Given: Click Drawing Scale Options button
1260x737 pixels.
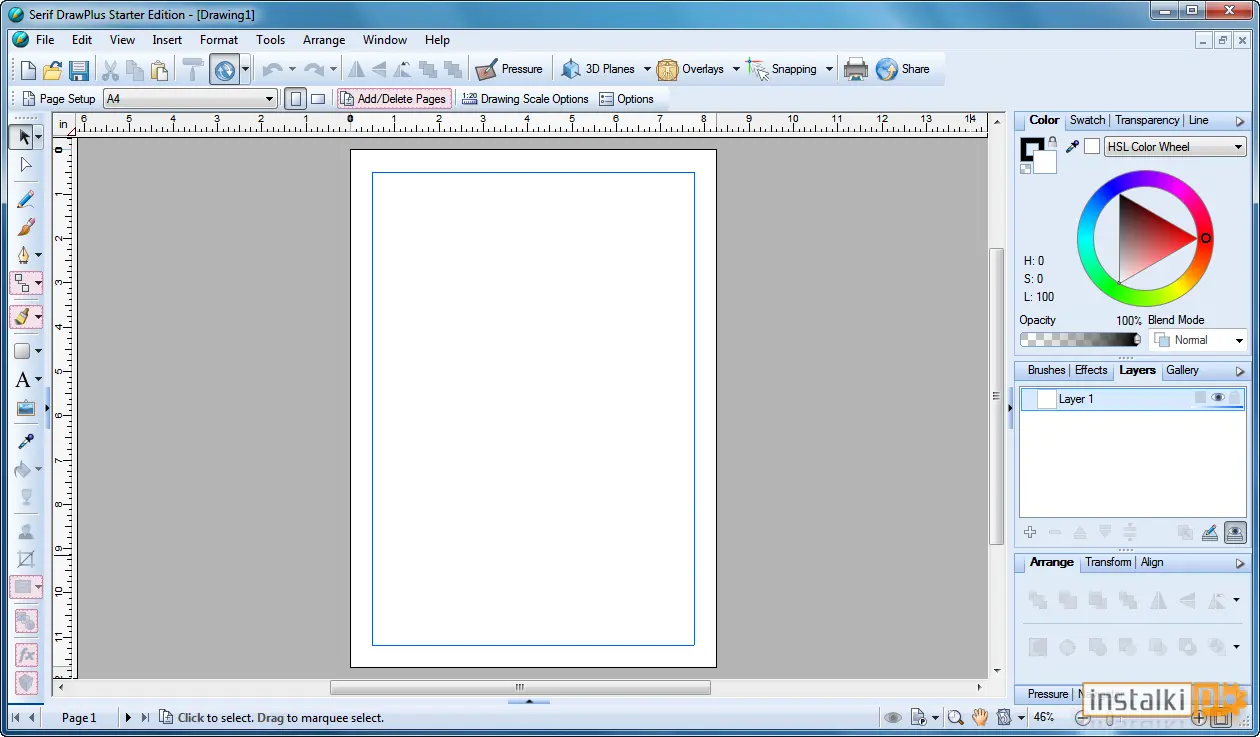Looking at the screenshot, I should (525, 99).
